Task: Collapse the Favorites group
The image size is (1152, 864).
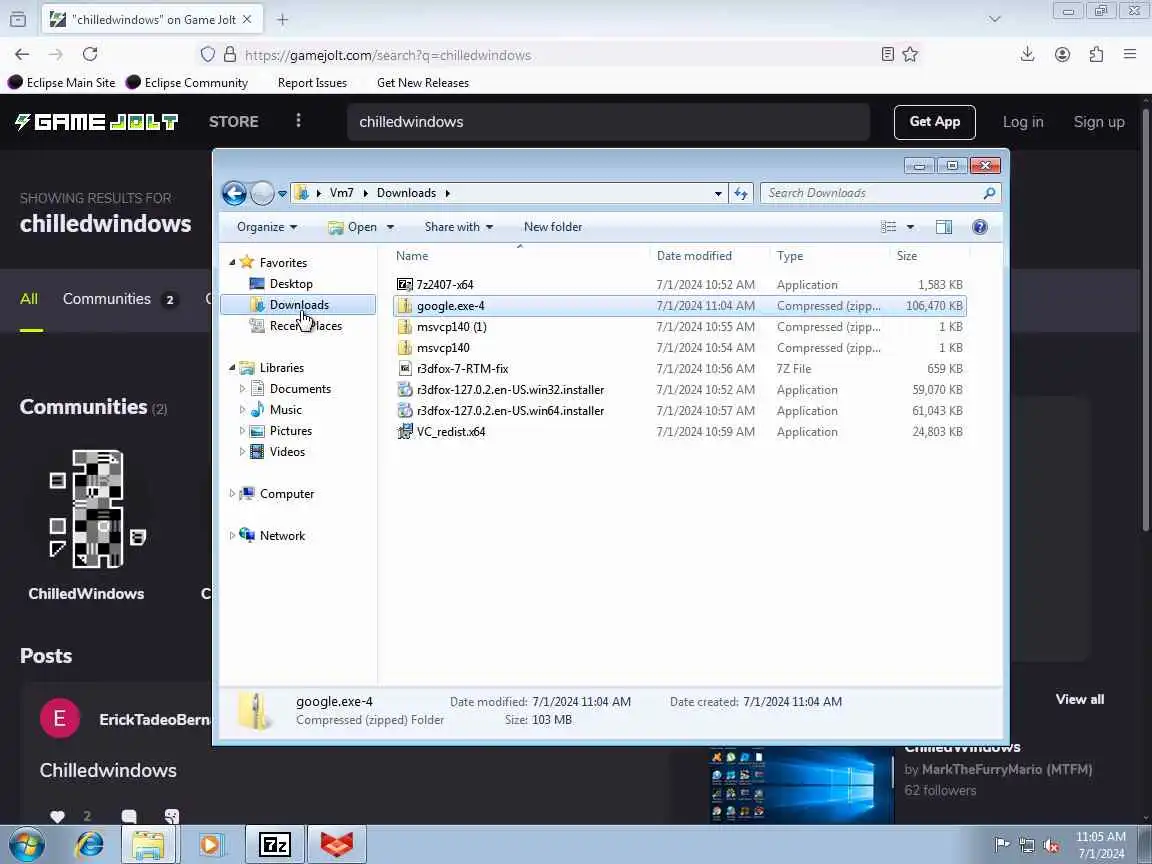Action: point(232,262)
